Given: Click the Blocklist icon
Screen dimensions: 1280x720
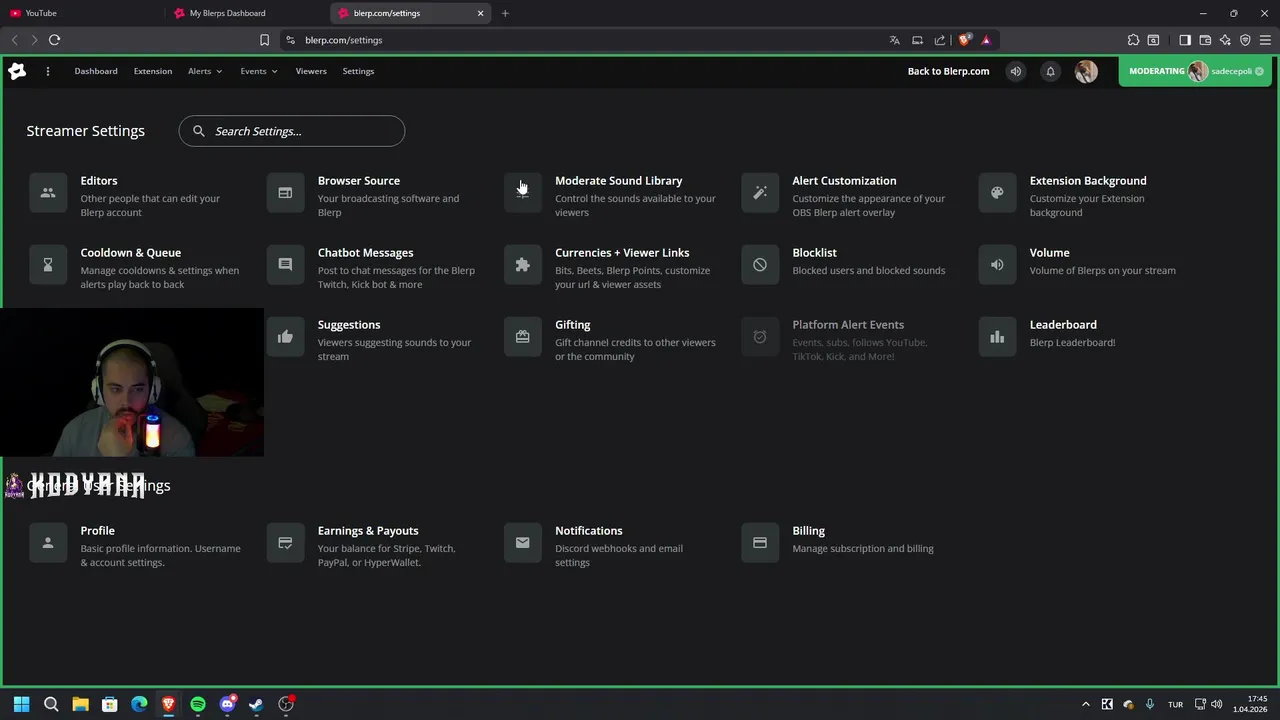Looking at the screenshot, I should click(x=760, y=265).
